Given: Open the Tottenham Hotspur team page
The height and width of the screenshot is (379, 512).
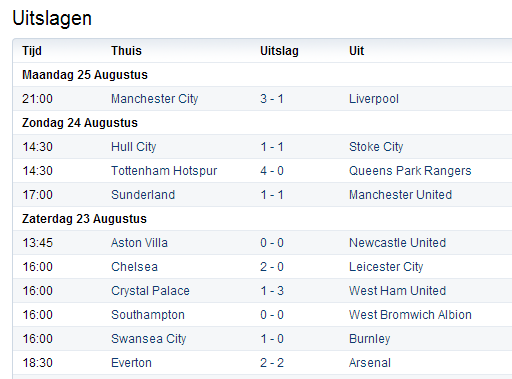Looking at the screenshot, I should click(164, 171).
